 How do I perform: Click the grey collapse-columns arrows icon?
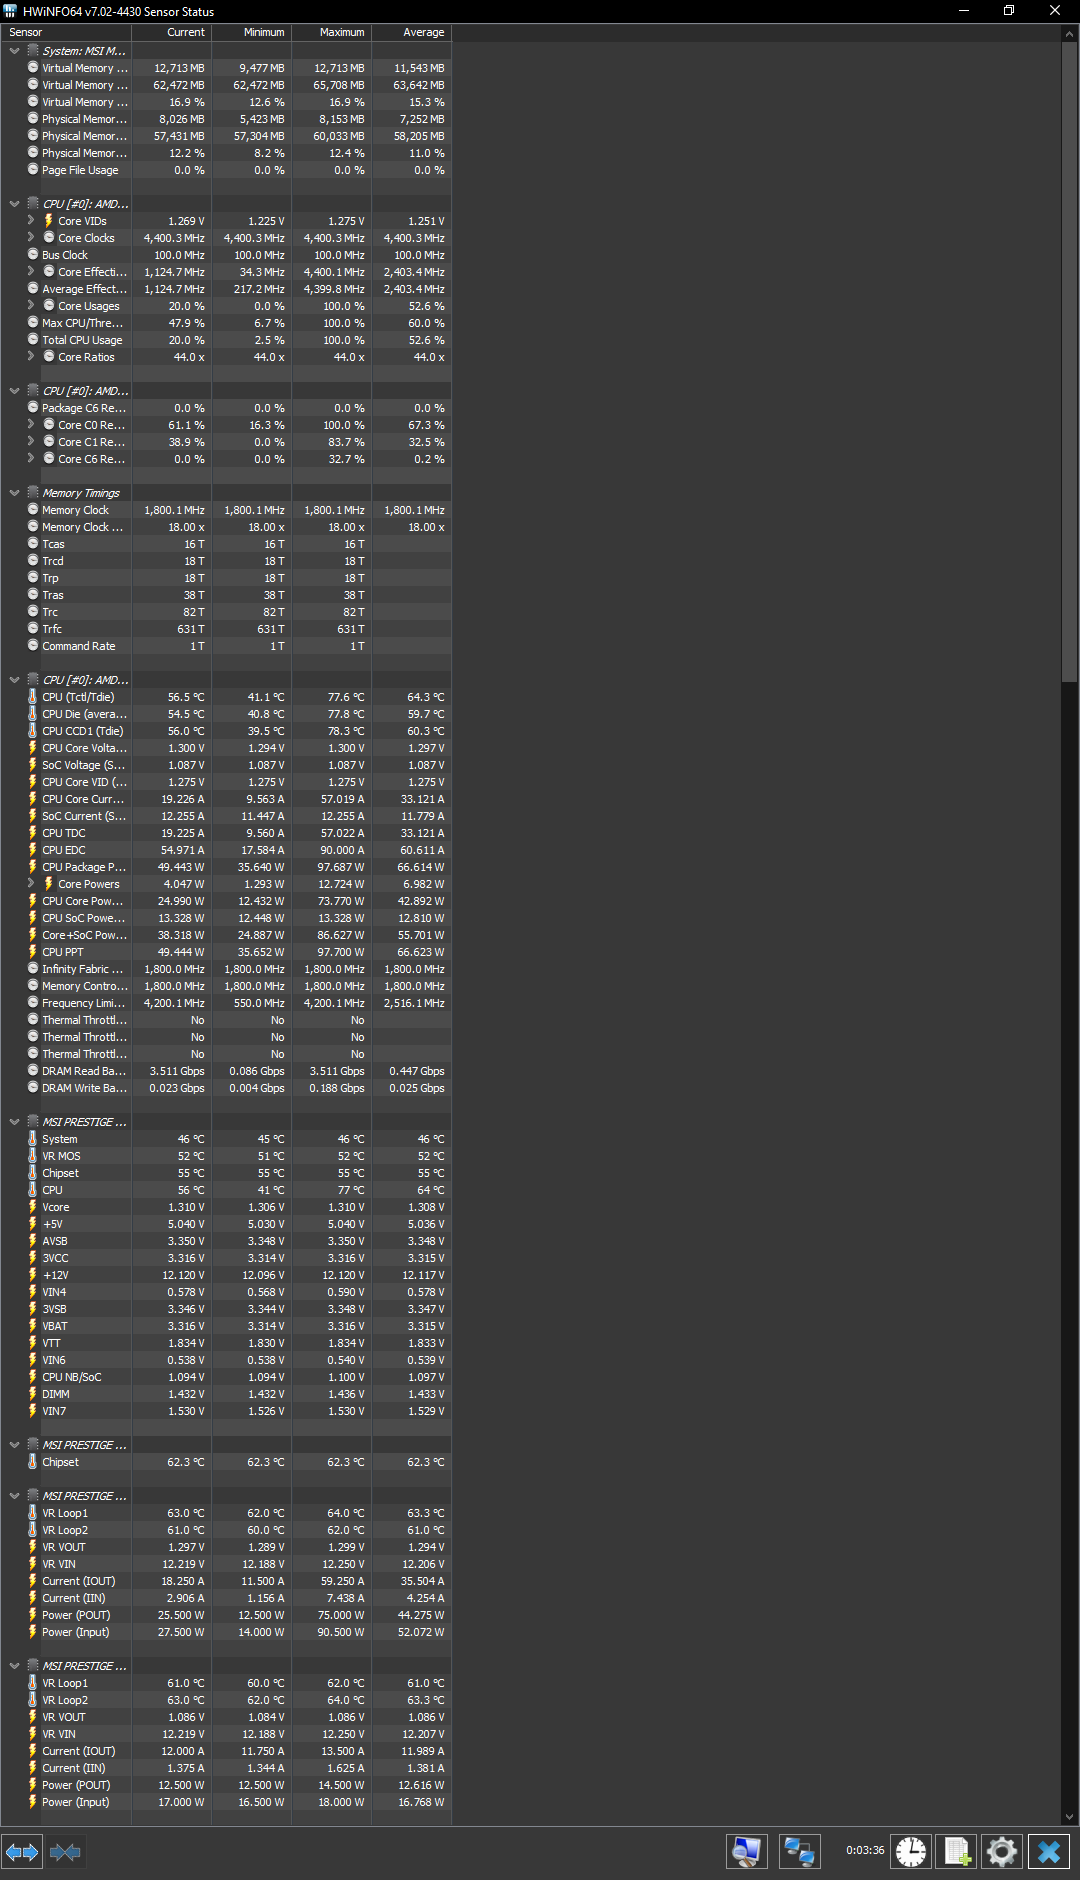point(65,1852)
